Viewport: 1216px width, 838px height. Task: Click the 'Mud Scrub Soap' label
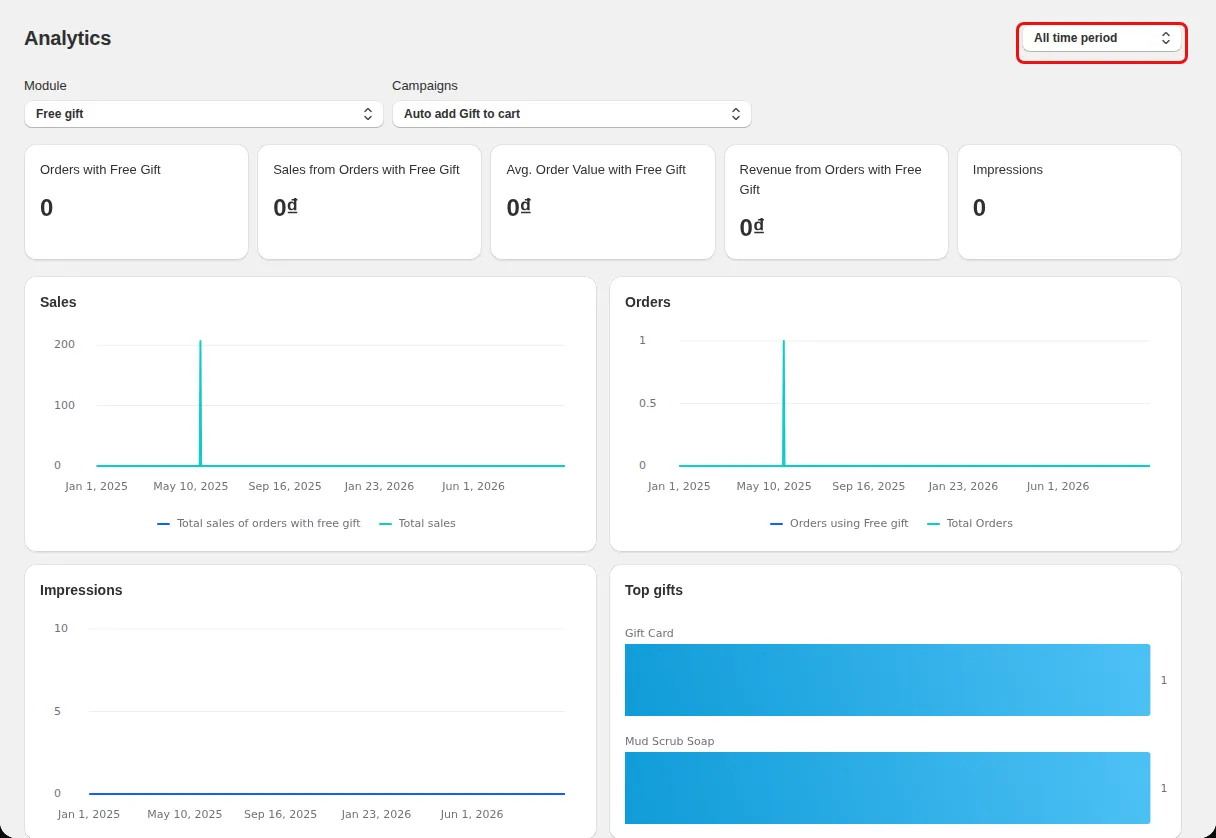pos(670,741)
